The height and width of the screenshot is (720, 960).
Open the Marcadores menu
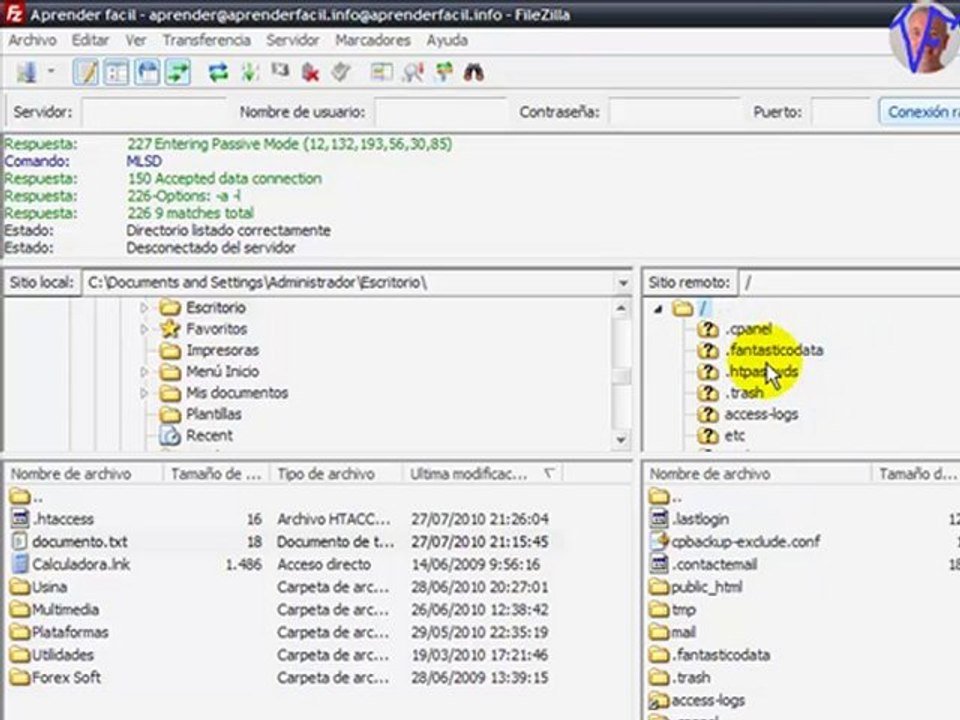tap(373, 40)
